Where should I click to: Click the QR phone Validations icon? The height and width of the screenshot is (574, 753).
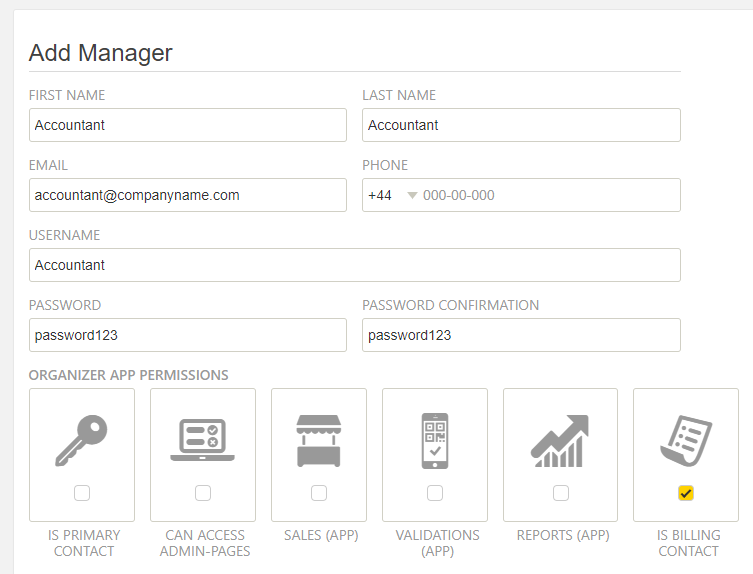coord(435,440)
